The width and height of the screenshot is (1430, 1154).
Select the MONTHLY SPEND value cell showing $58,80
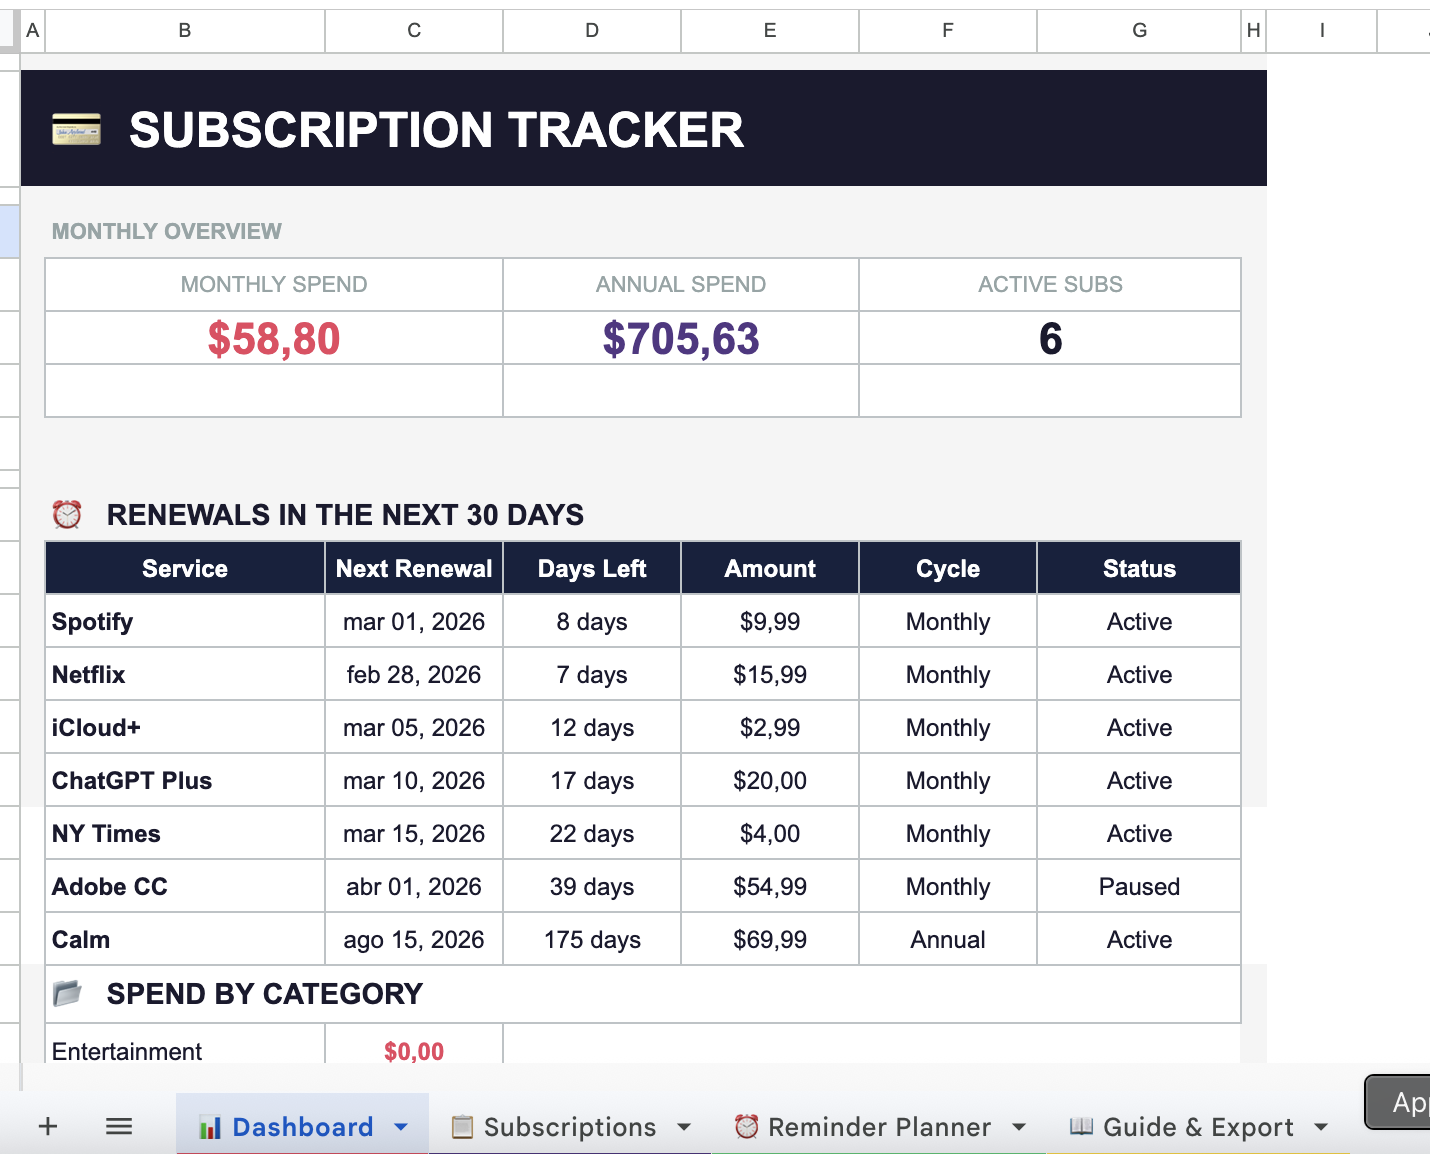[273, 338]
